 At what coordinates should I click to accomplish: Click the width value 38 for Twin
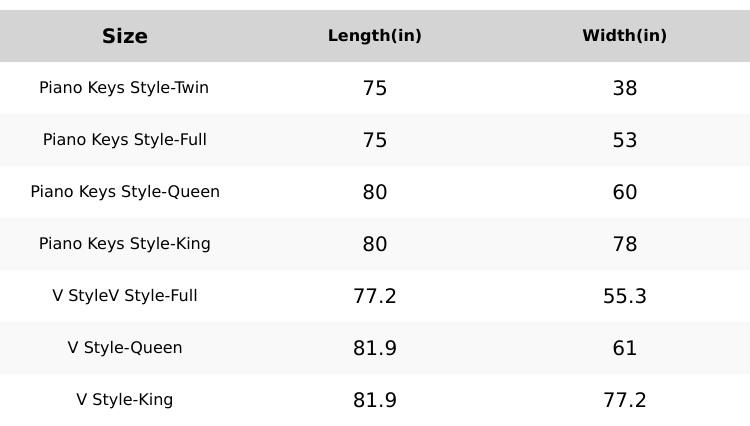coord(625,88)
